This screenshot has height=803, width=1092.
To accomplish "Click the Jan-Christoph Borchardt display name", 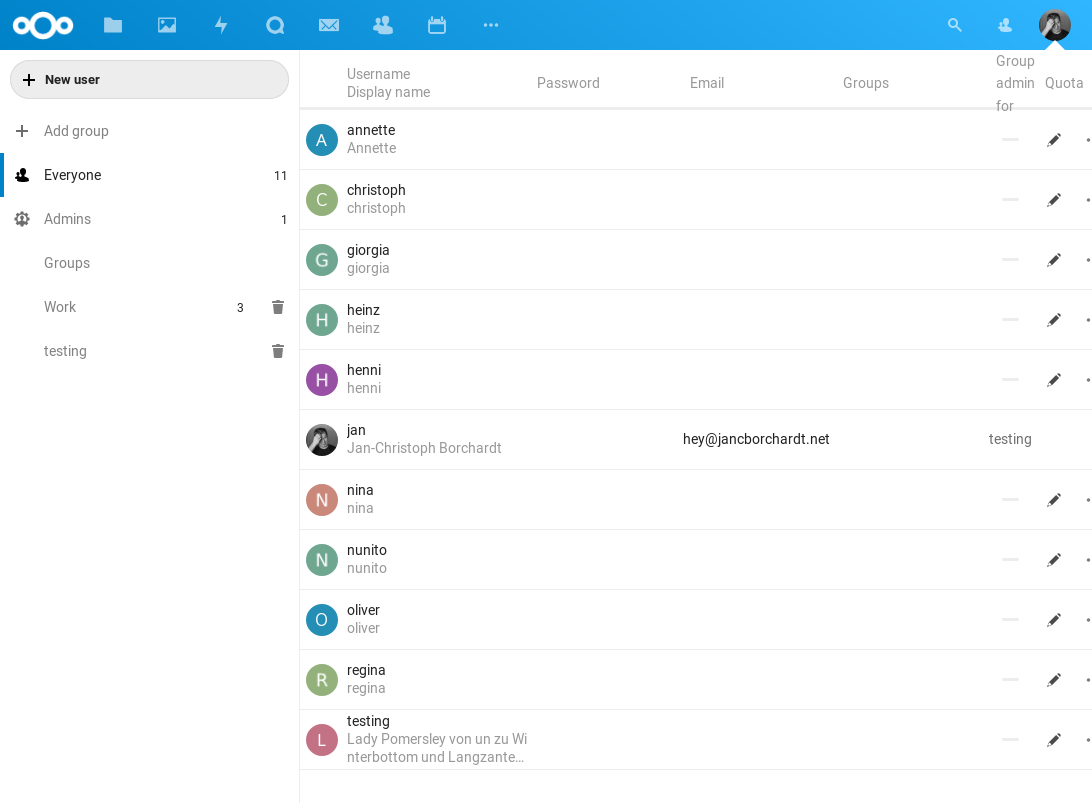I will click(x=424, y=449).
